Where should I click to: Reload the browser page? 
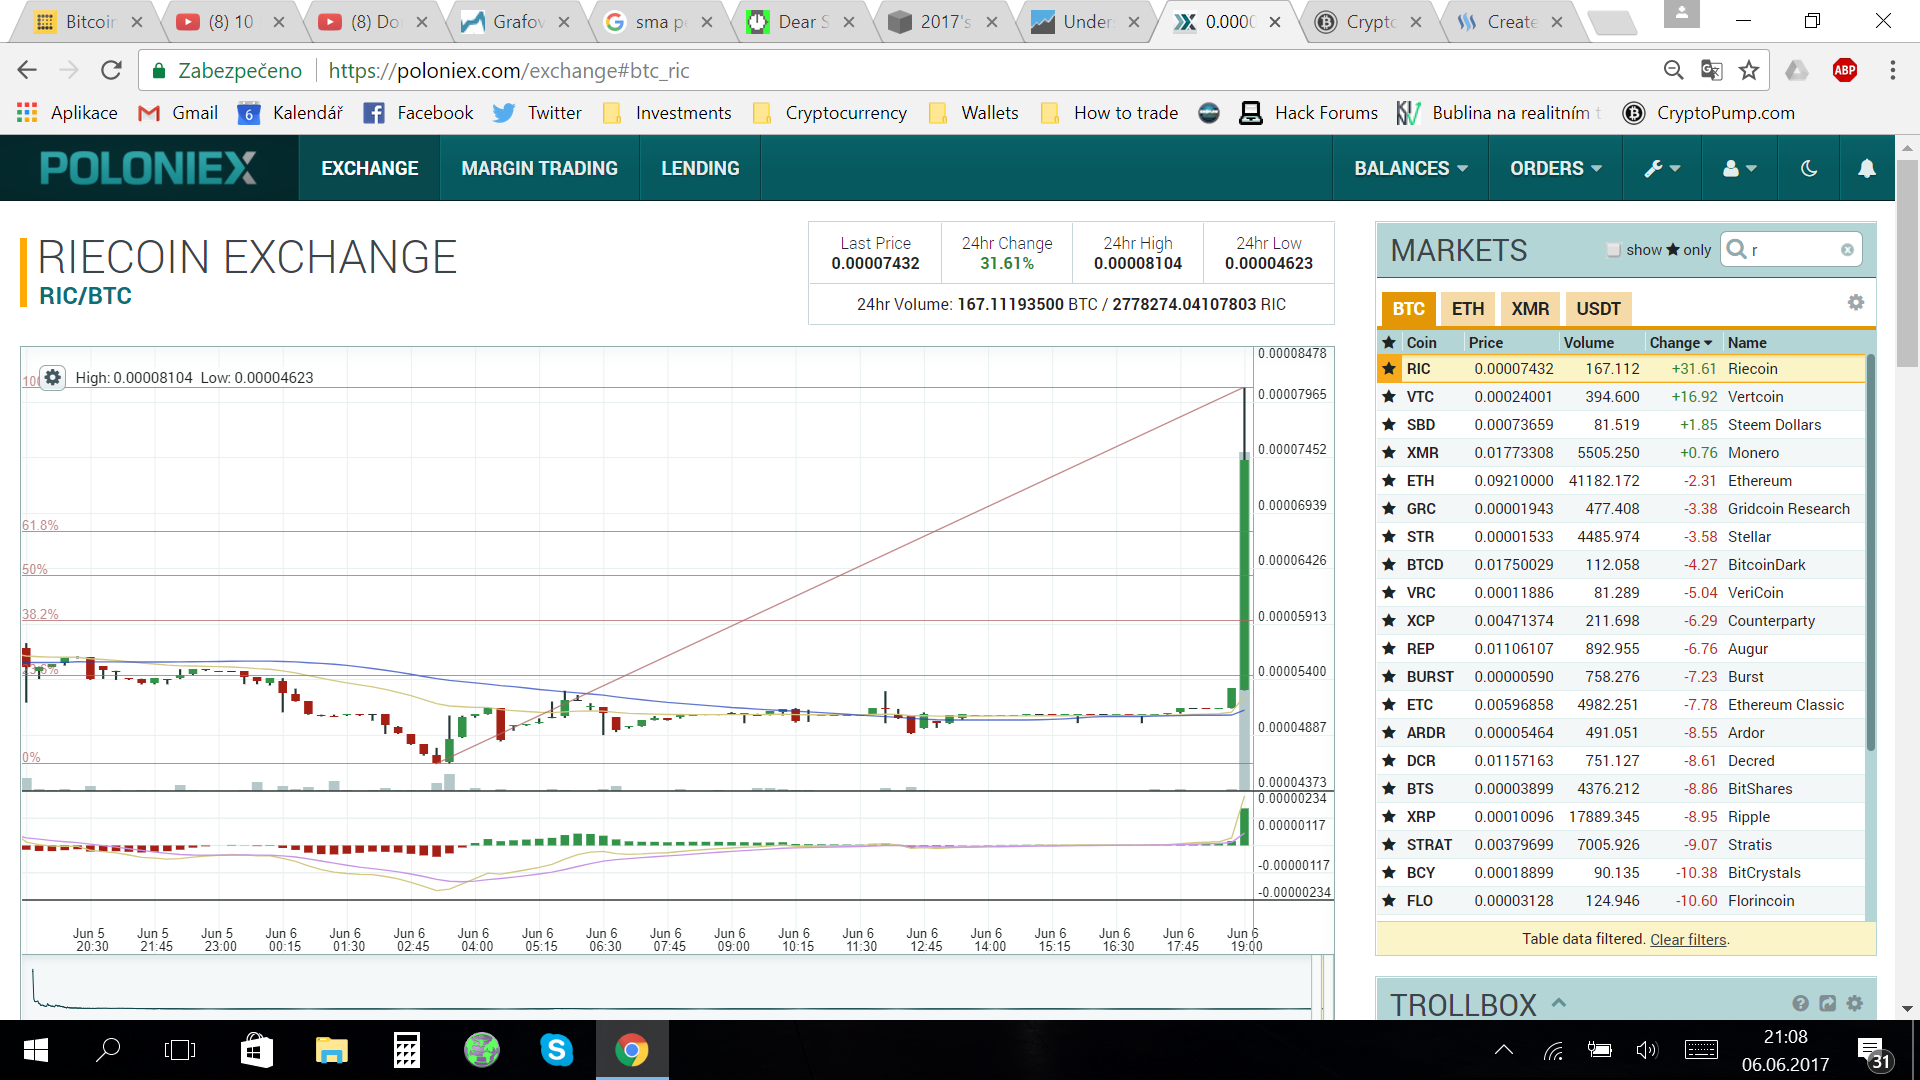[x=111, y=70]
